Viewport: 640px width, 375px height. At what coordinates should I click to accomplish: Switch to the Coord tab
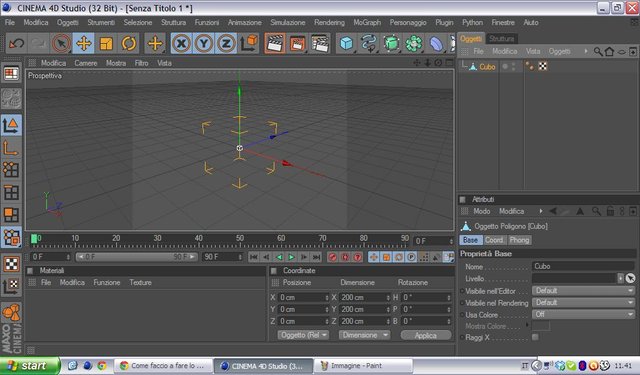click(494, 240)
